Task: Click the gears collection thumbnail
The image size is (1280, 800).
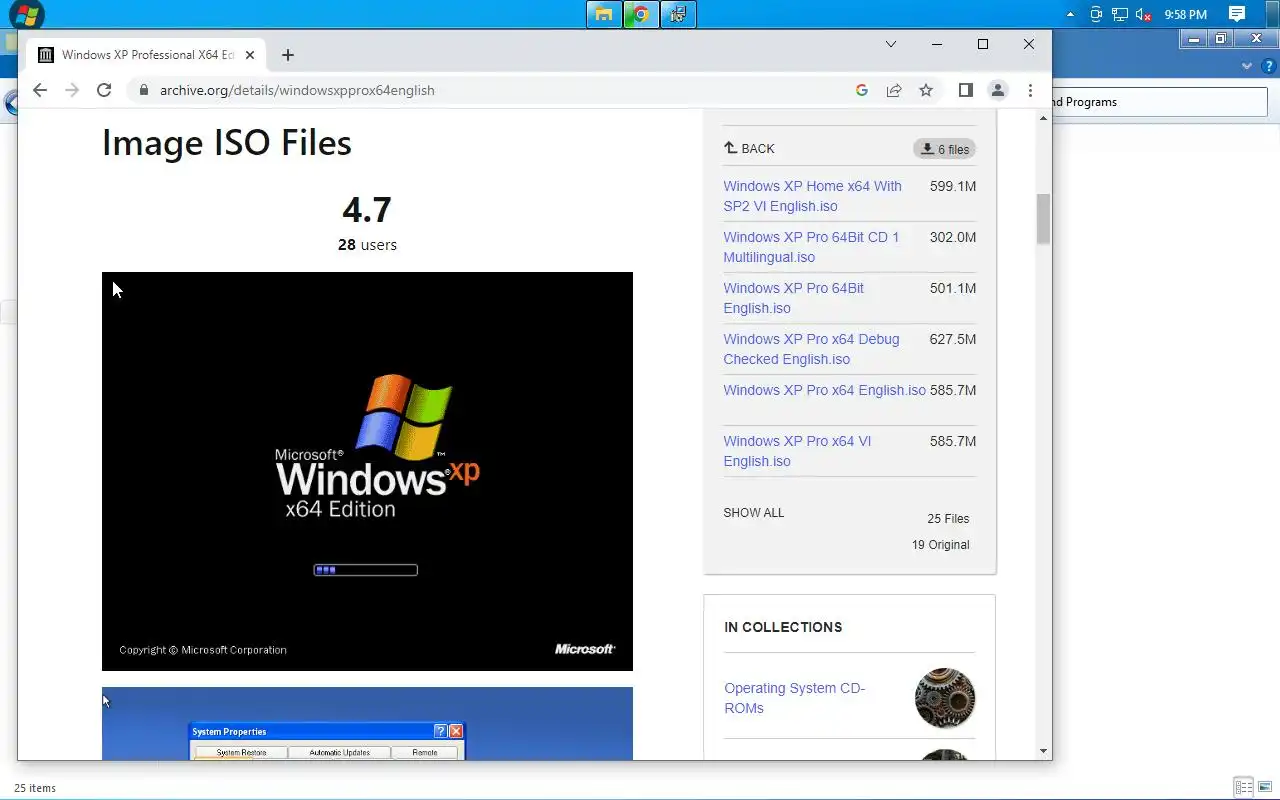Action: [945, 698]
